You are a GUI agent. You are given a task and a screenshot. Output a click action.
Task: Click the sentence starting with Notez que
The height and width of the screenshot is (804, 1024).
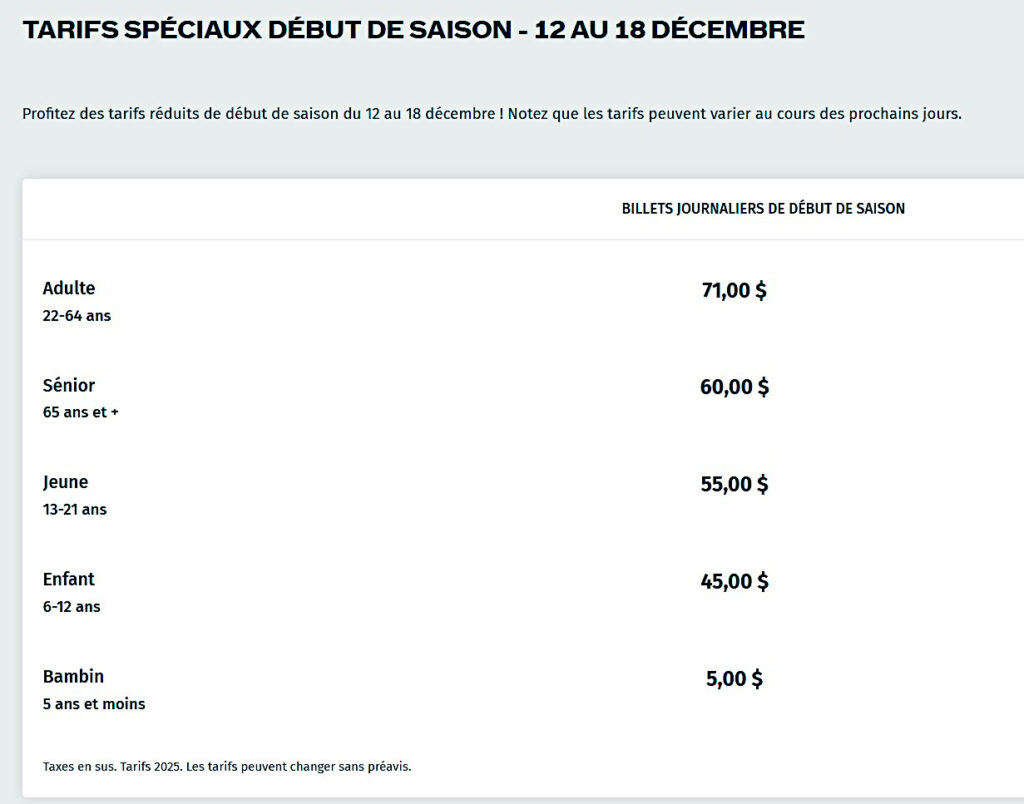[734, 113]
